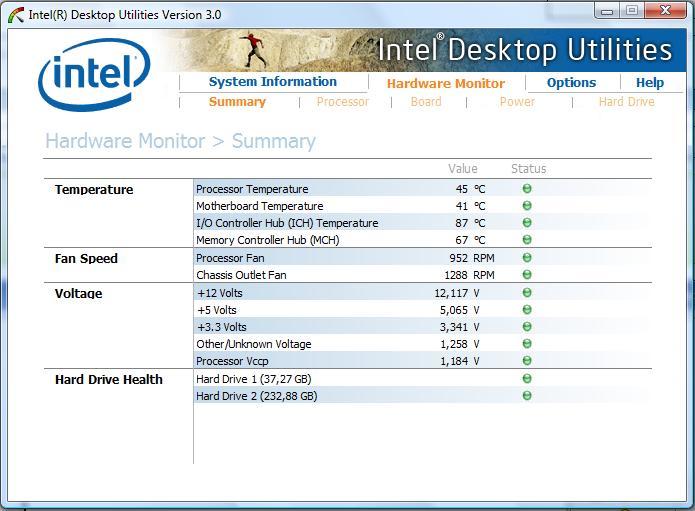Viewport: 695px width, 511px height.
Task: Switch to the Power sub-tab
Action: point(517,102)
